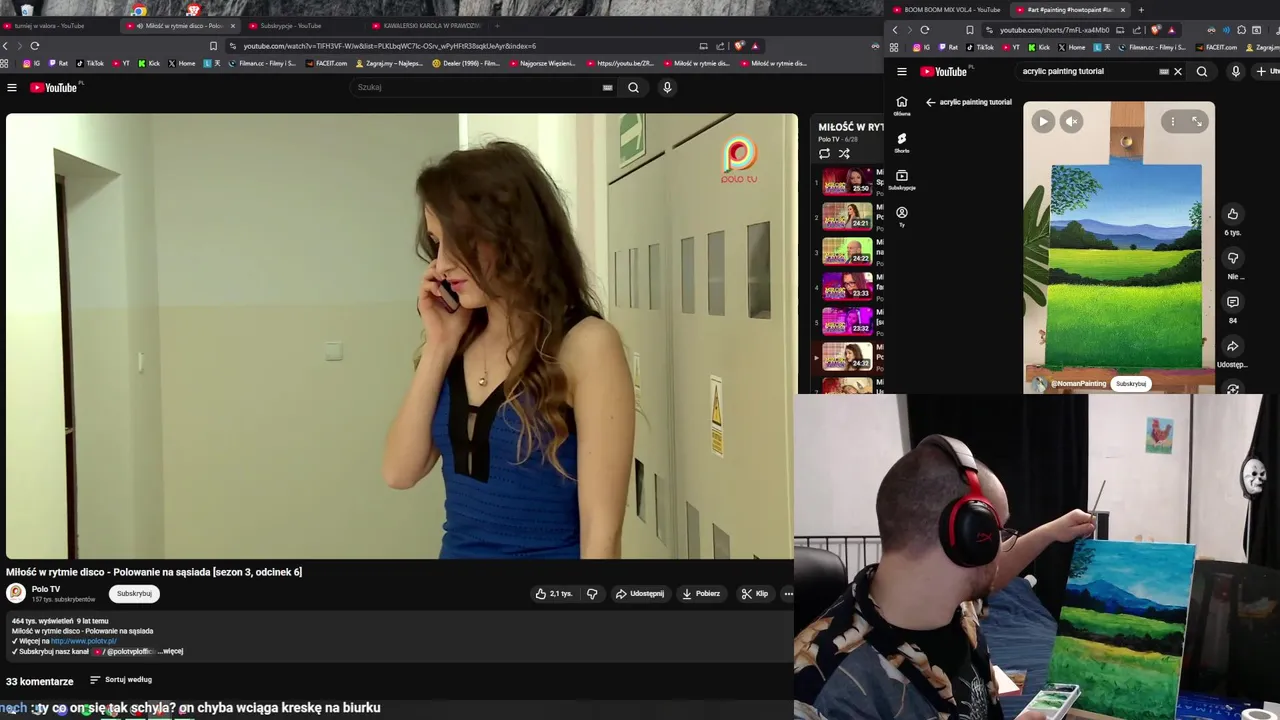Share the short via Udostępnij arrow
Viewport: 1280px width, 720px height.
tap(1233, 346)
